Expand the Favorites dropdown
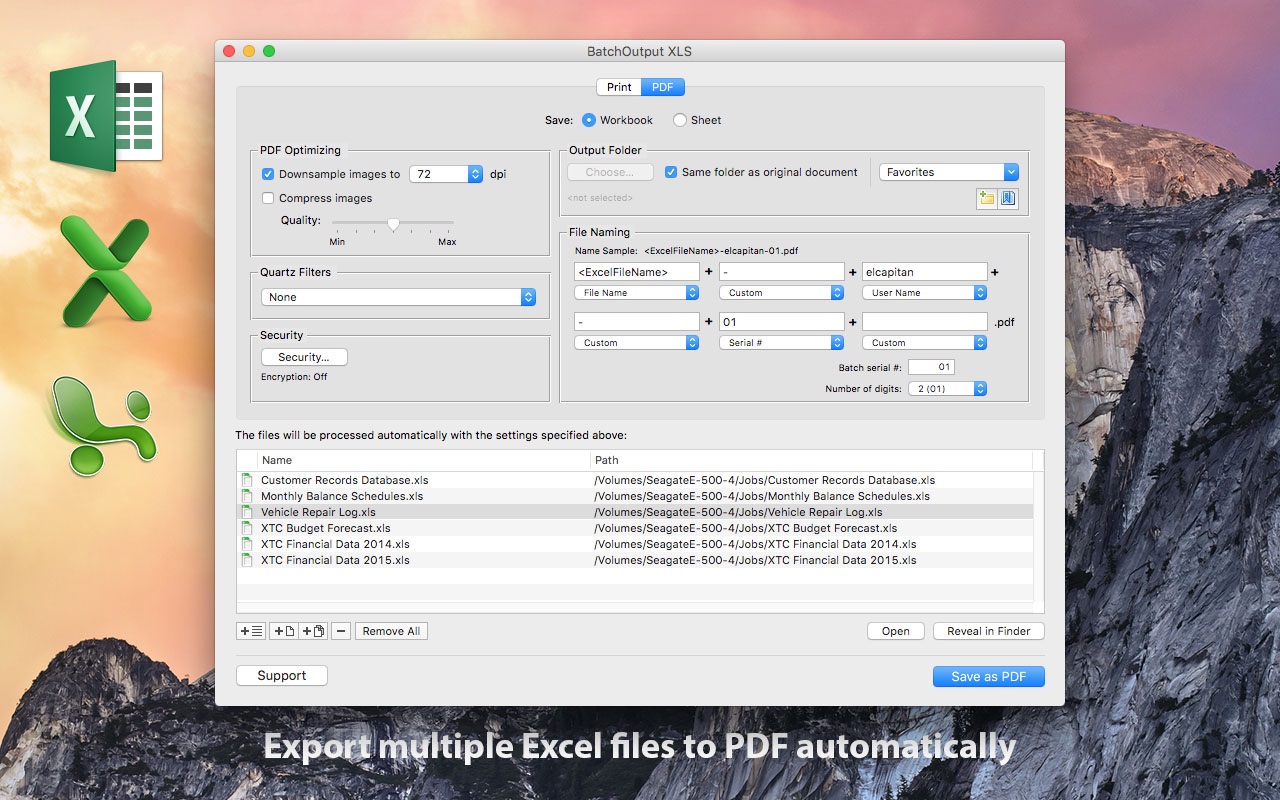 [948, 172]
